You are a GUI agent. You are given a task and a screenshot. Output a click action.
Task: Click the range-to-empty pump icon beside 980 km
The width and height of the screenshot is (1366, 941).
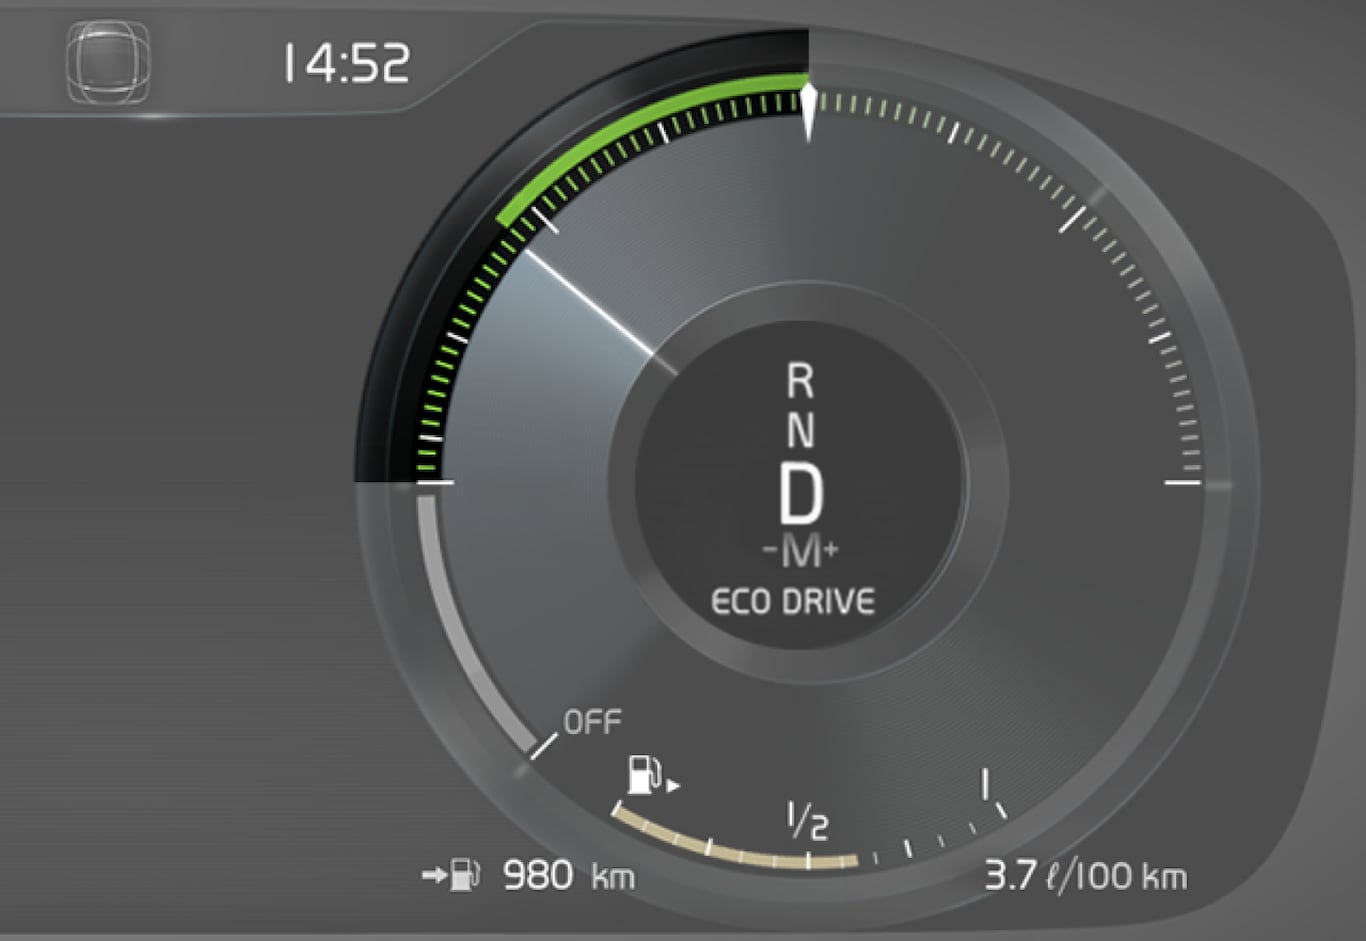(x=462, y=875)
